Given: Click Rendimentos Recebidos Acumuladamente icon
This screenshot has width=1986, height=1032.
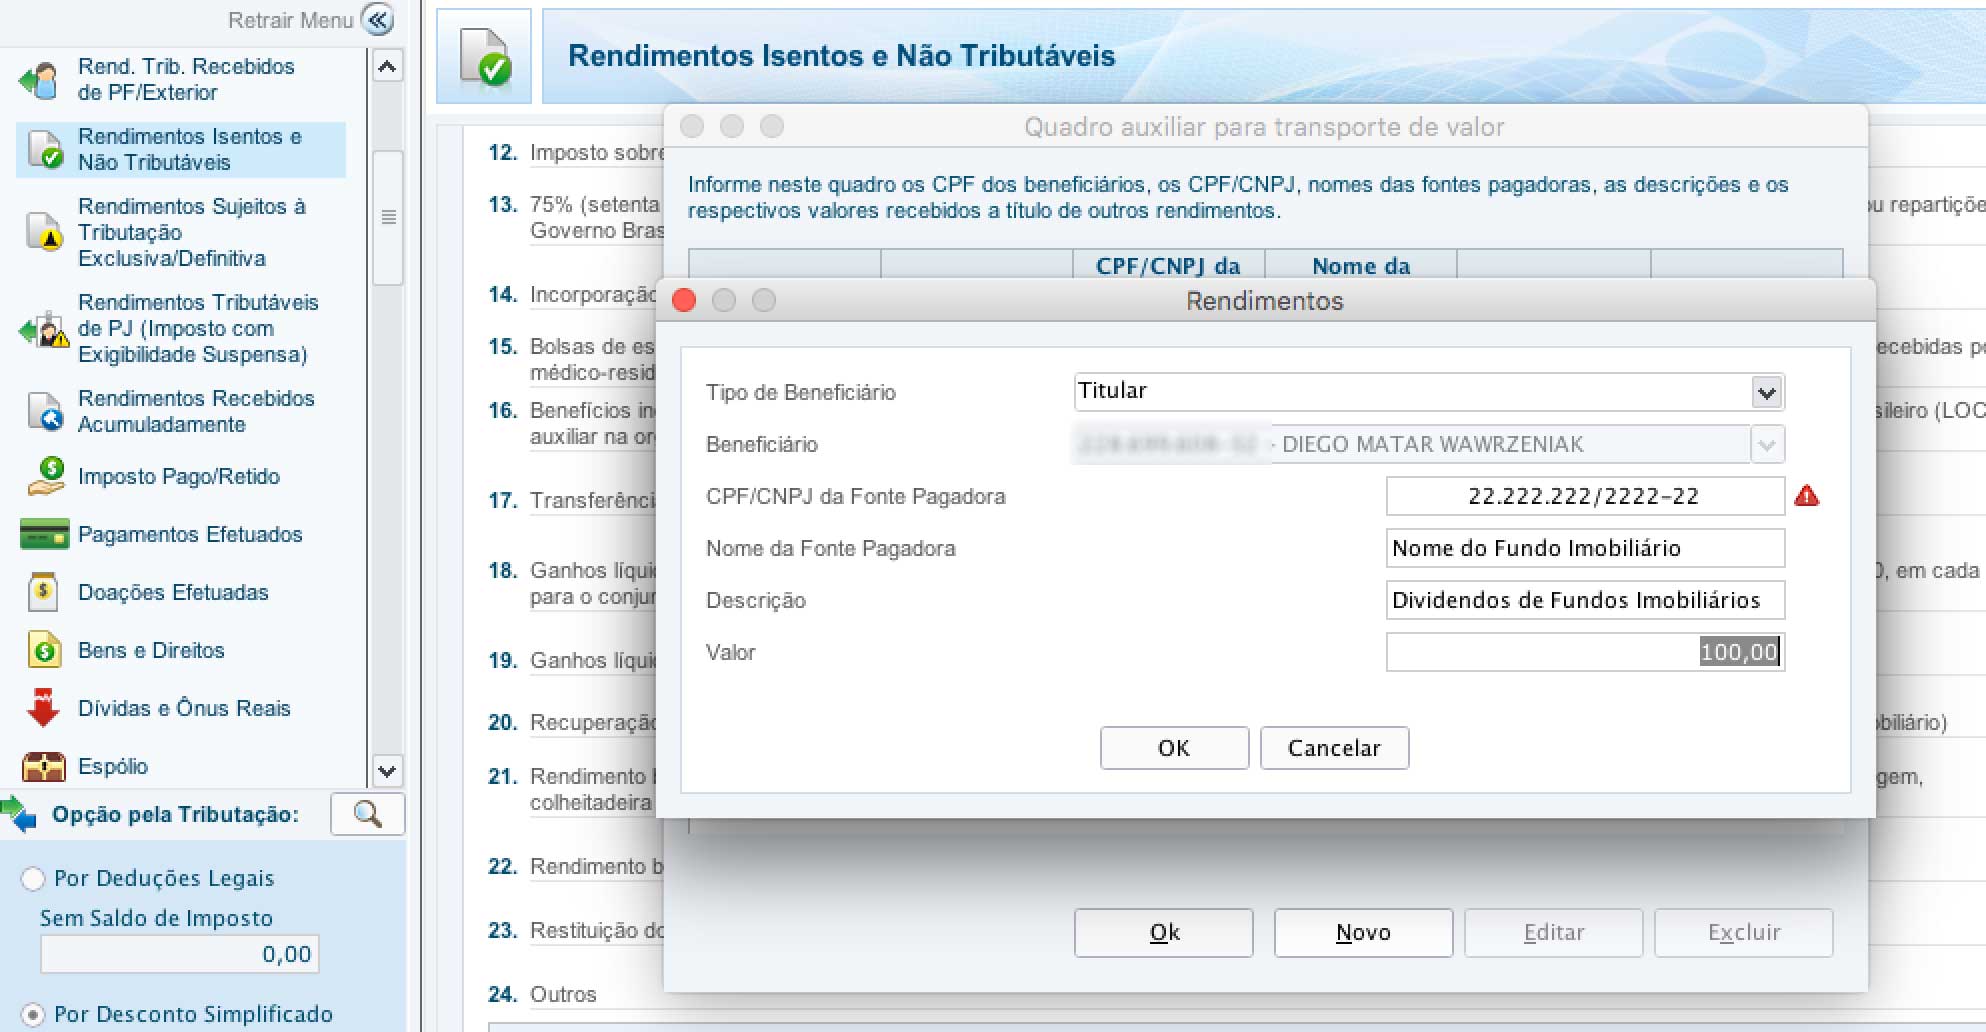Looking at the screenshot, I should [x=45, y=411].
